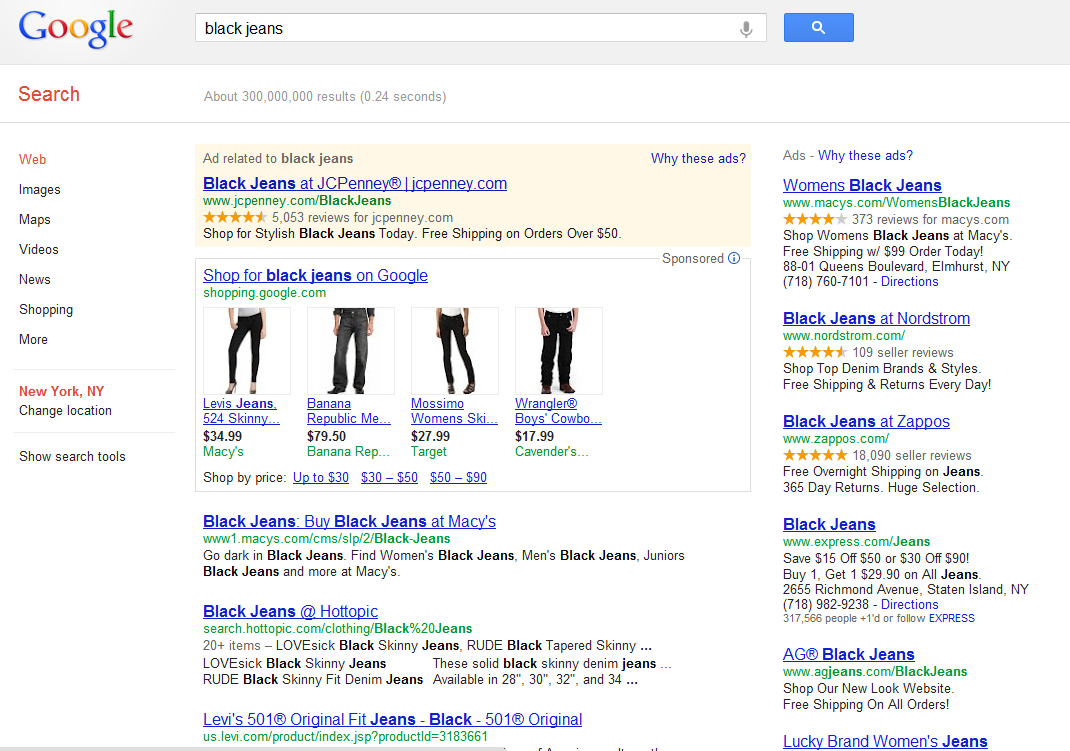Image resolution: width=1070 pixels, height=751 pixels.
Task: Expand the More search categories
Action: (33, 340)
